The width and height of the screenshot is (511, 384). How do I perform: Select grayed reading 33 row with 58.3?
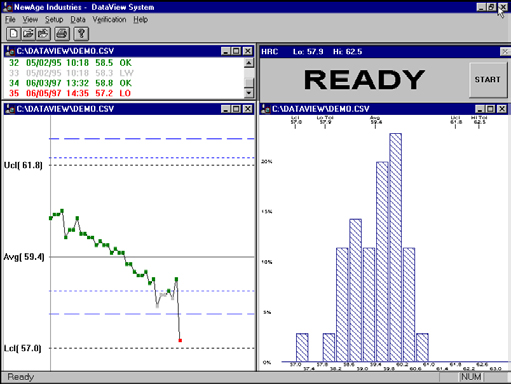[71, 73]
